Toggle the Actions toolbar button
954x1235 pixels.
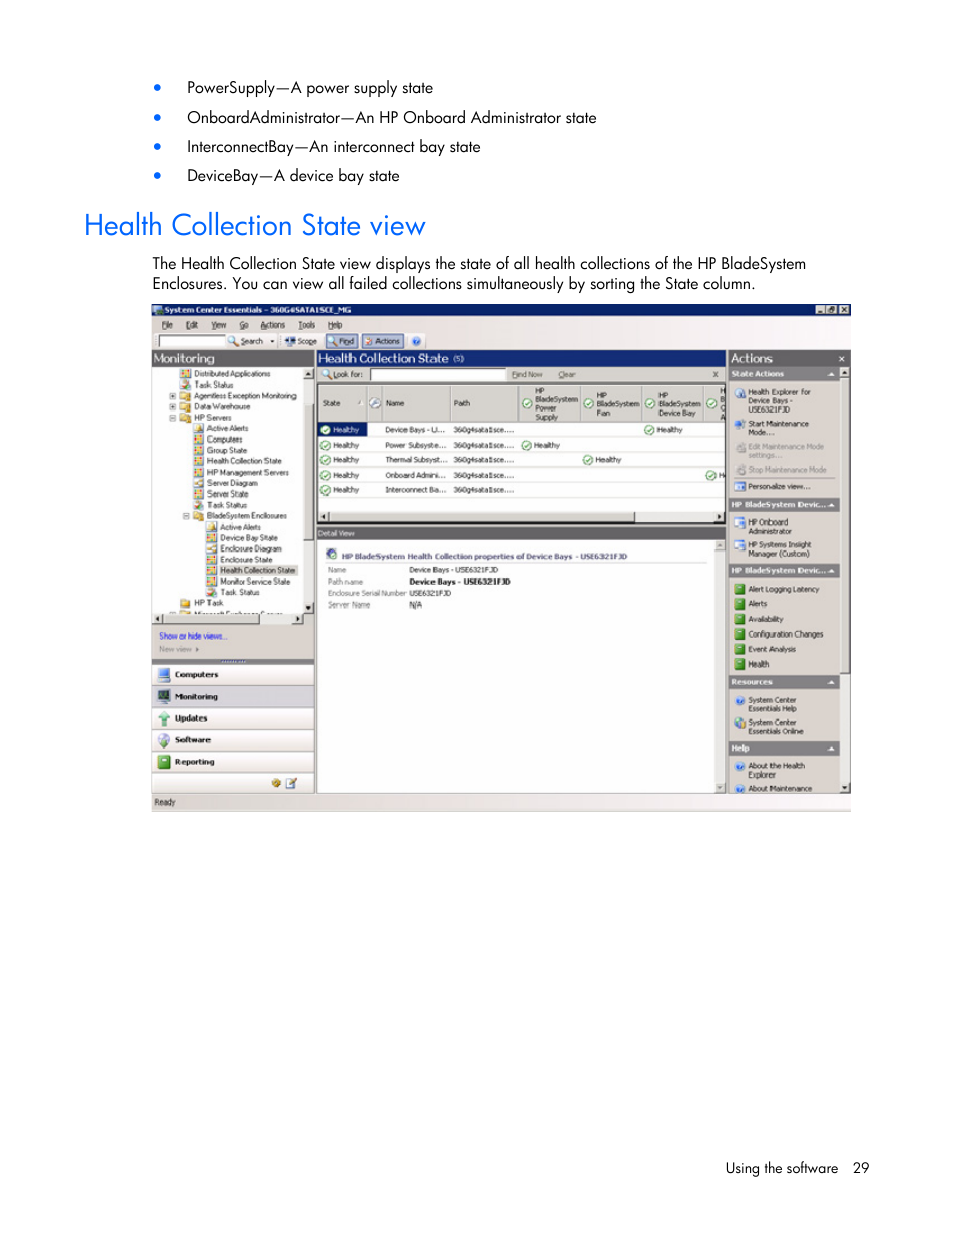(x=383, y=341)
